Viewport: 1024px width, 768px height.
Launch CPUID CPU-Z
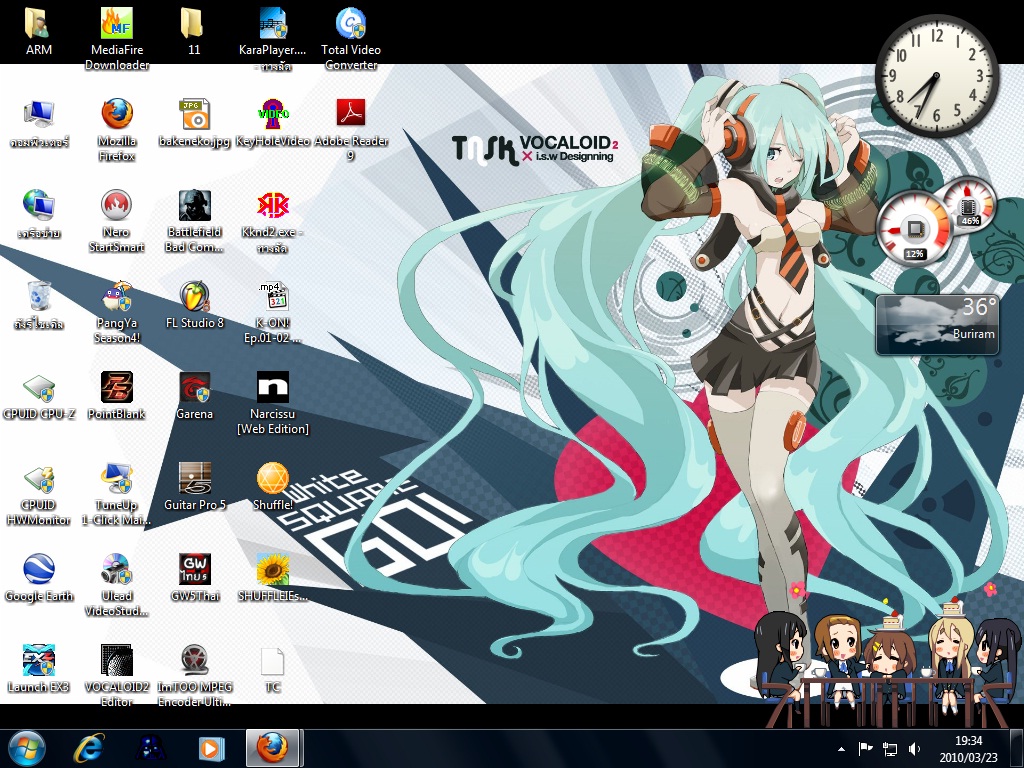point(39,396)
